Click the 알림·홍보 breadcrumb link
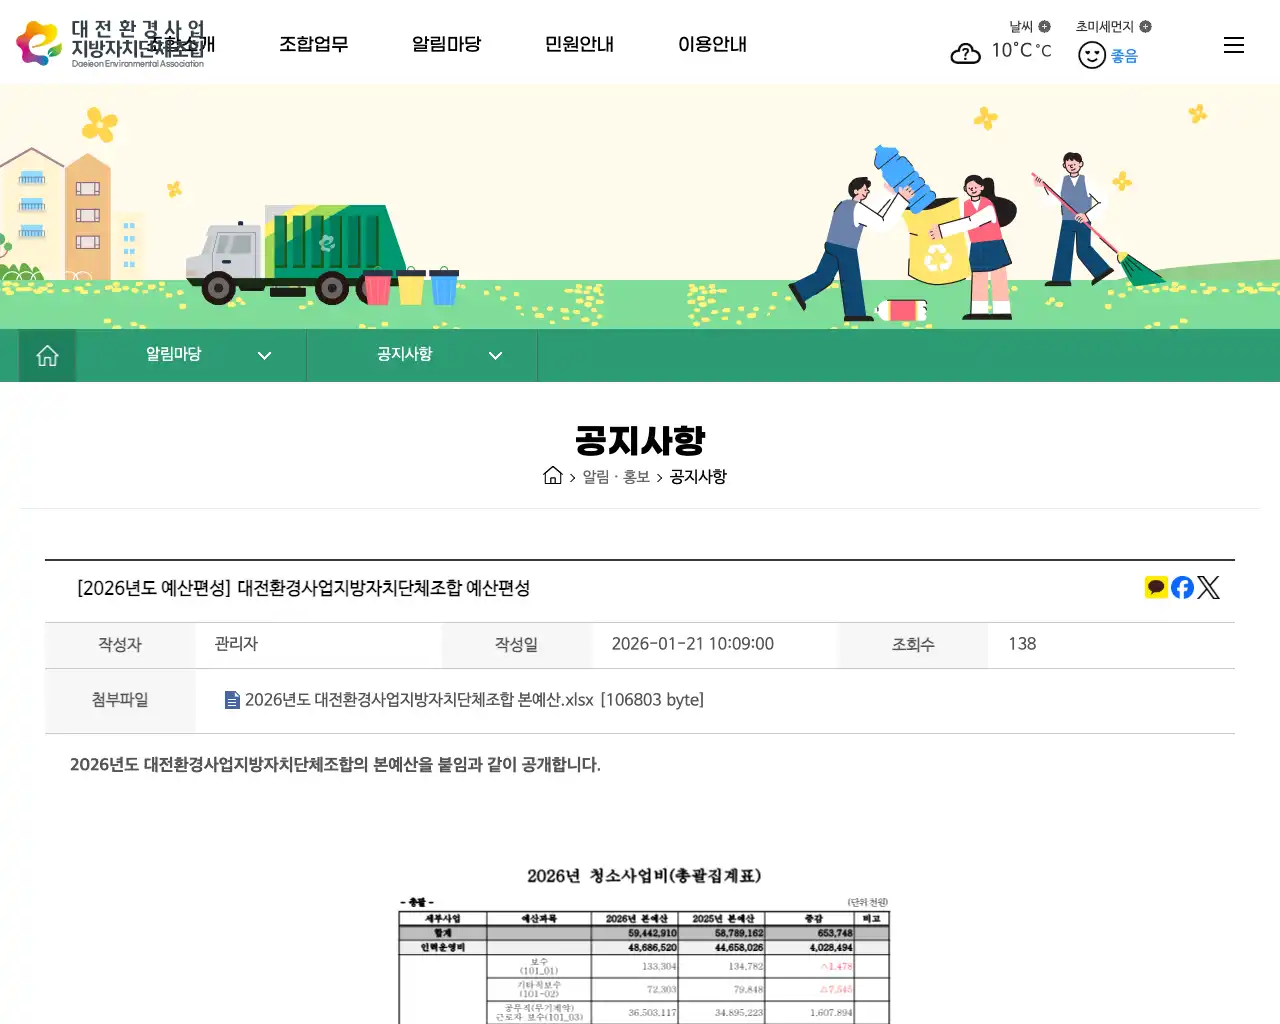Screen dimensions: 1280x1024 pyautogui.click(x=612, y=476)
